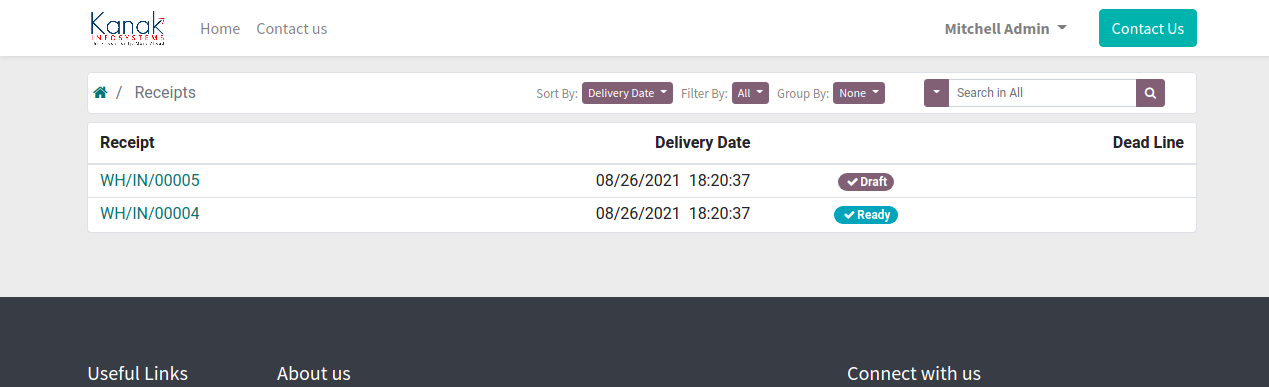Click the teal Contact Us button
Viewport: 1269px width, 387px height.
pos(1148,28)
